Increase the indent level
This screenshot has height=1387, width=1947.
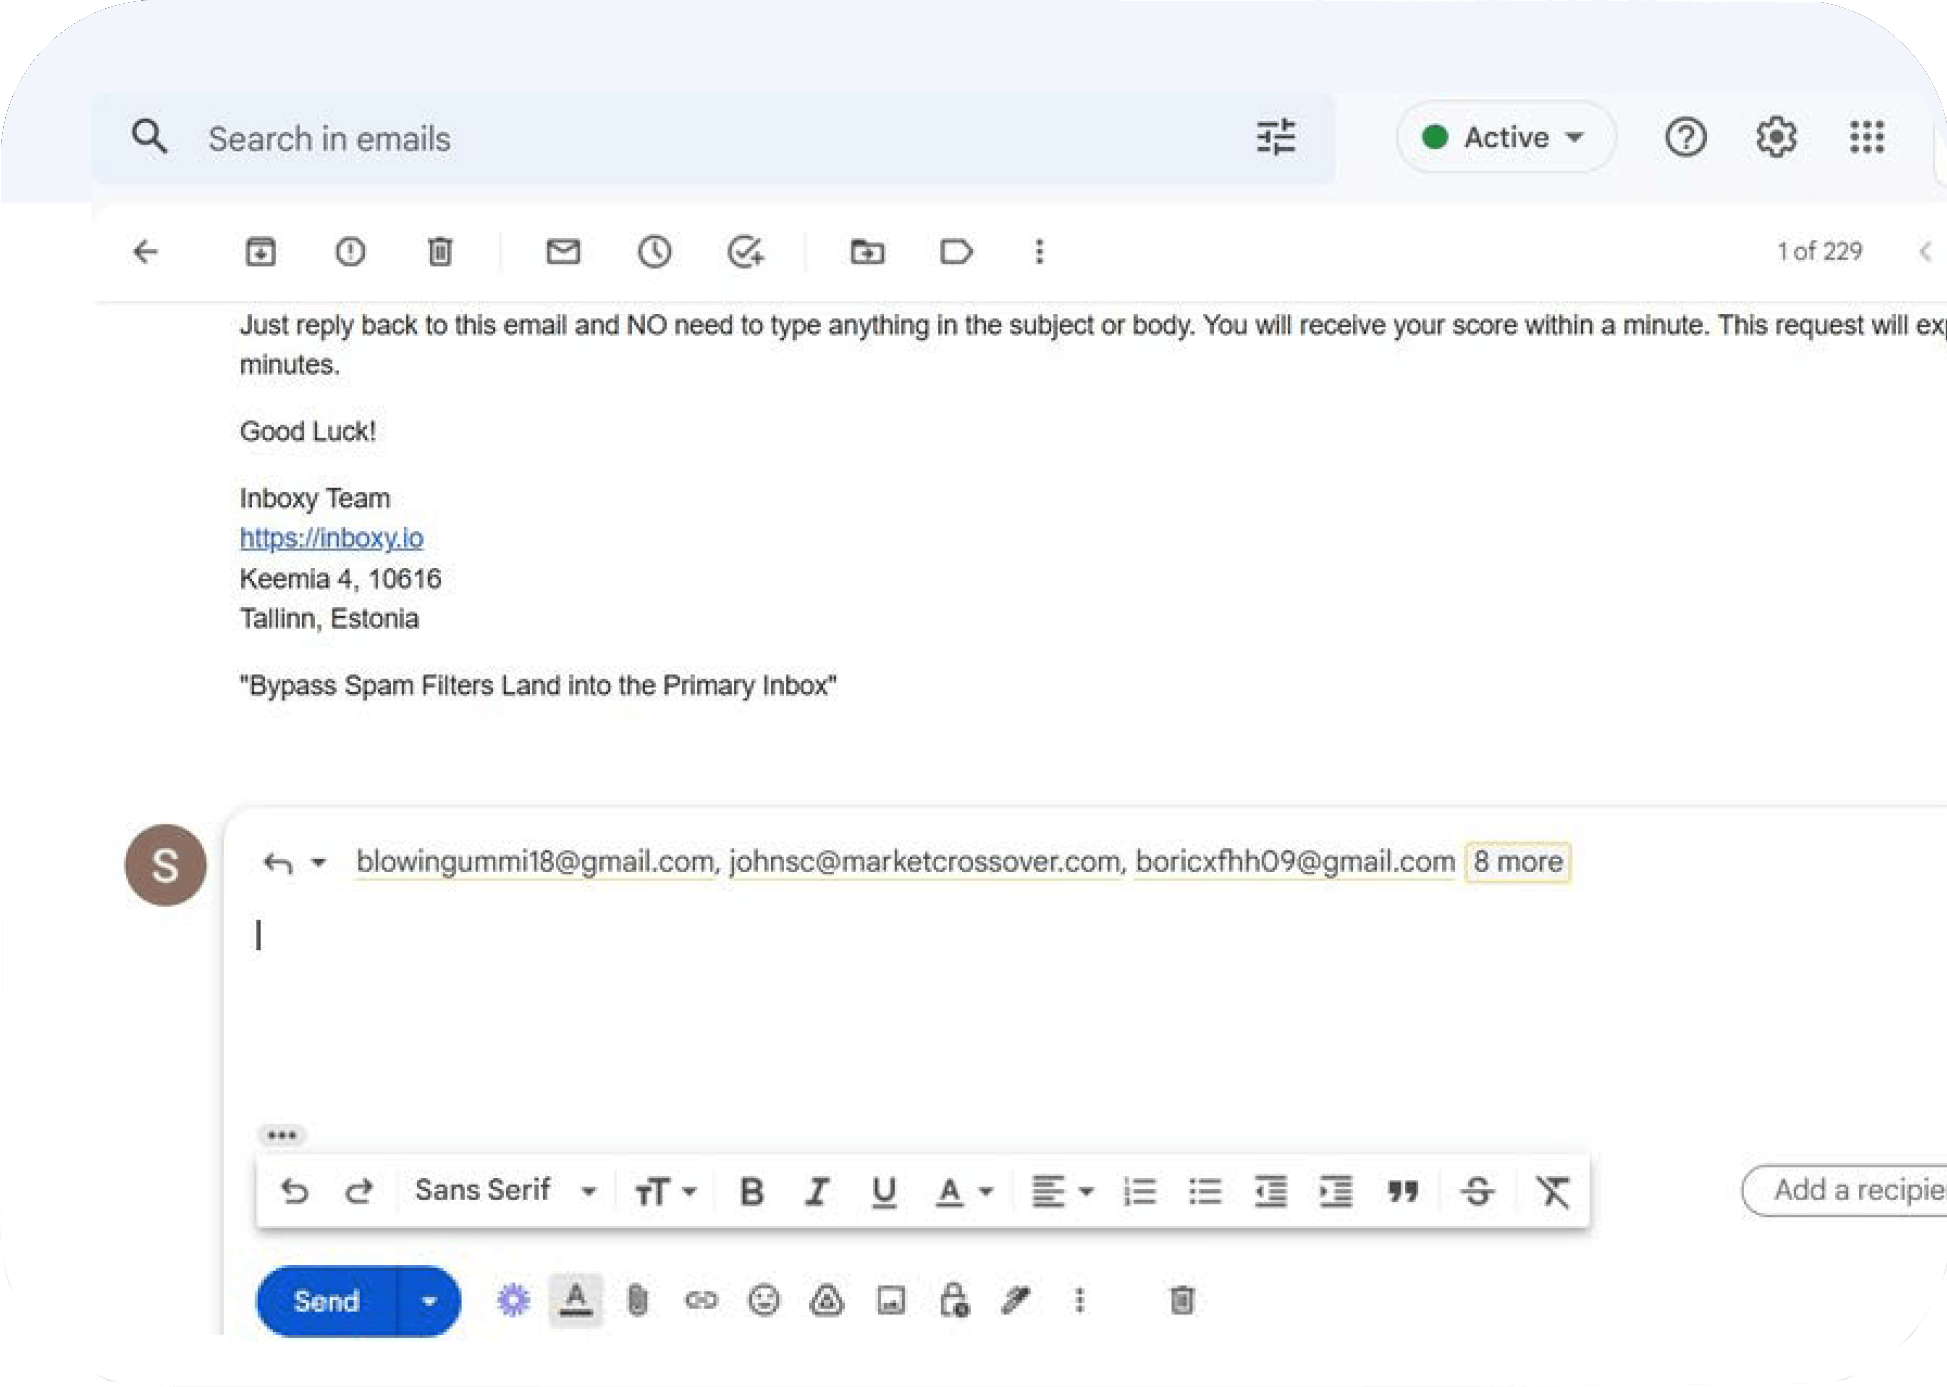(1335, 1191)
